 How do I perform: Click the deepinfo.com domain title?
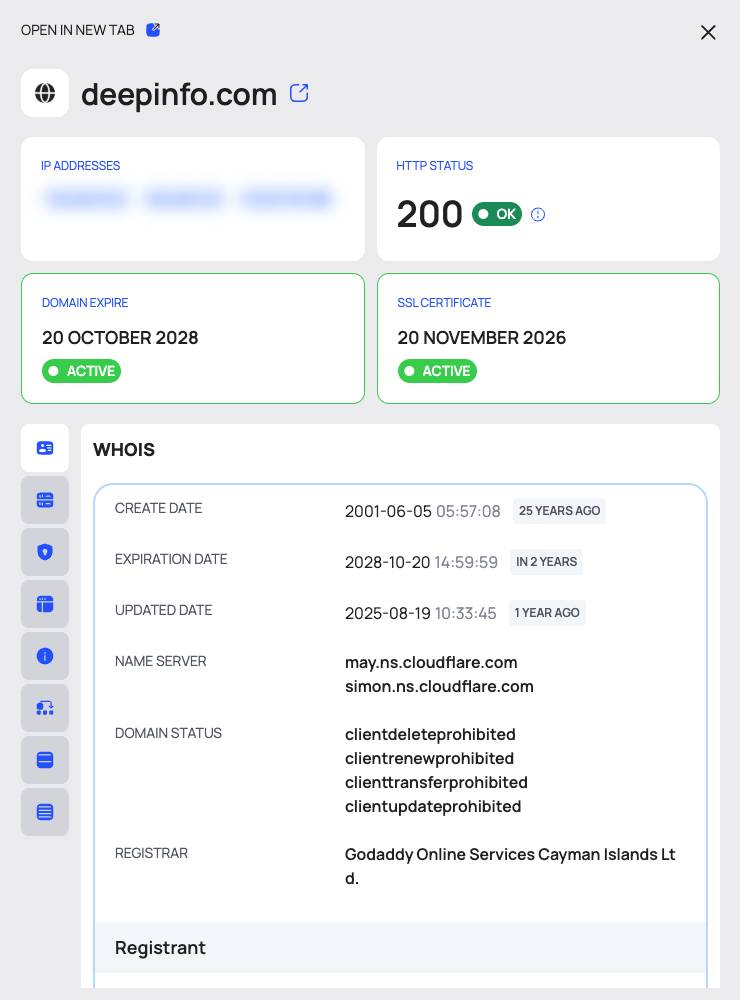click(179, 94)
